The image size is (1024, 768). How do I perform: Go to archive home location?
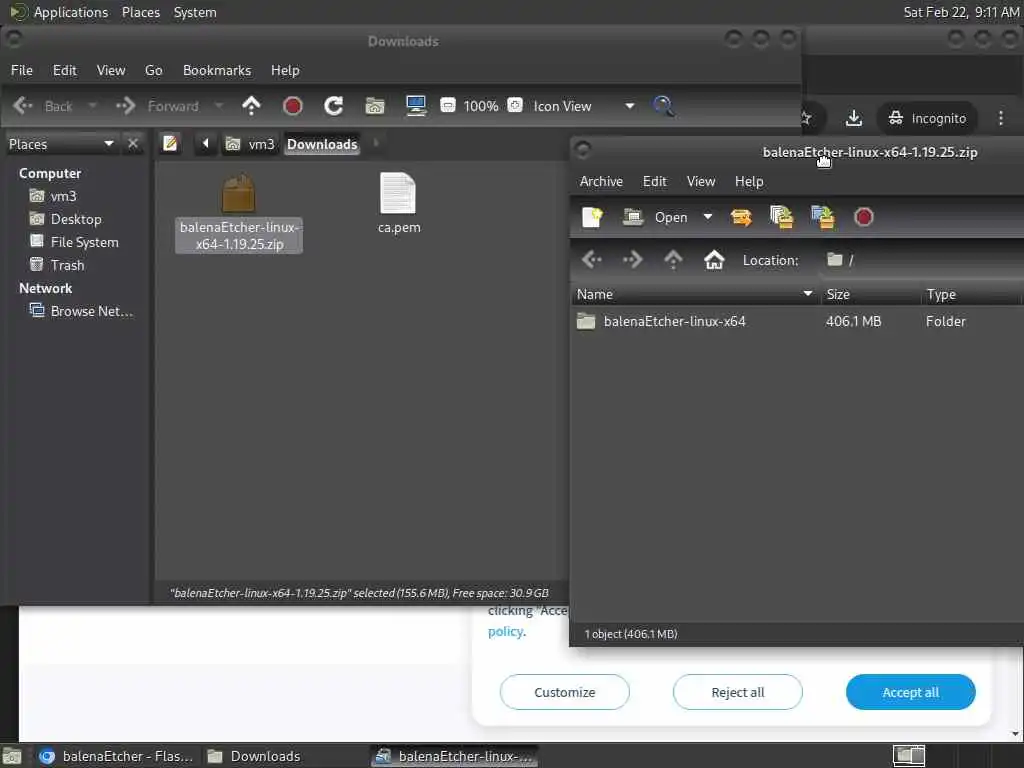click(714, 260)
